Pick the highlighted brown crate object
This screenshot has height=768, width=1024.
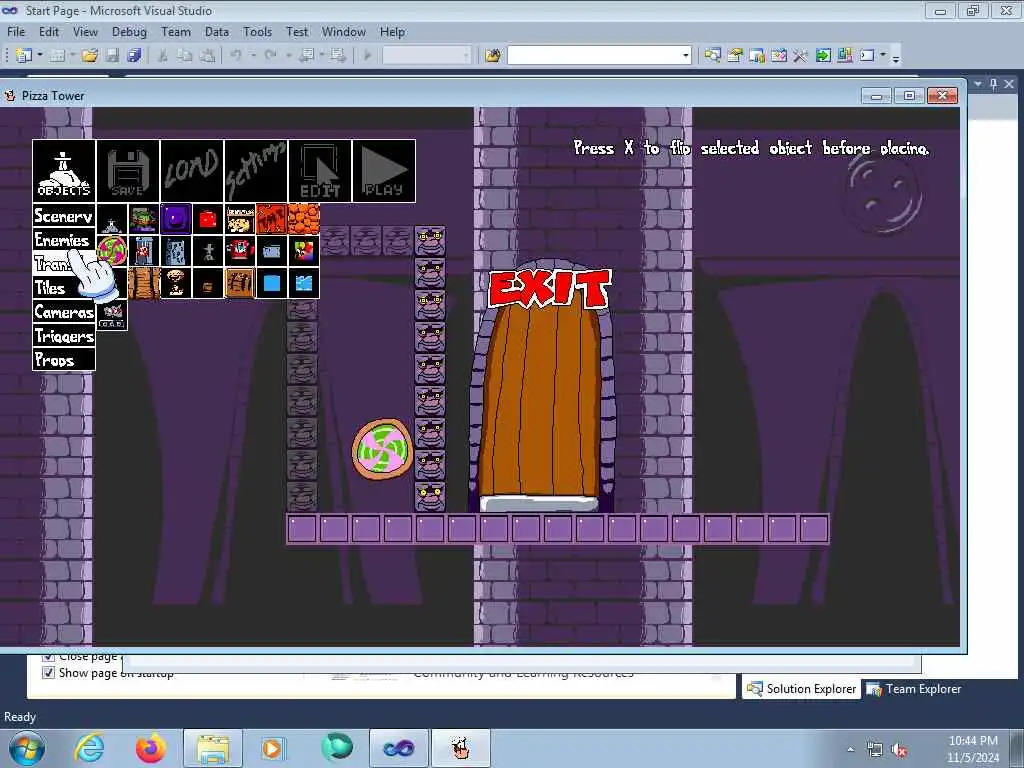(240, 283)
